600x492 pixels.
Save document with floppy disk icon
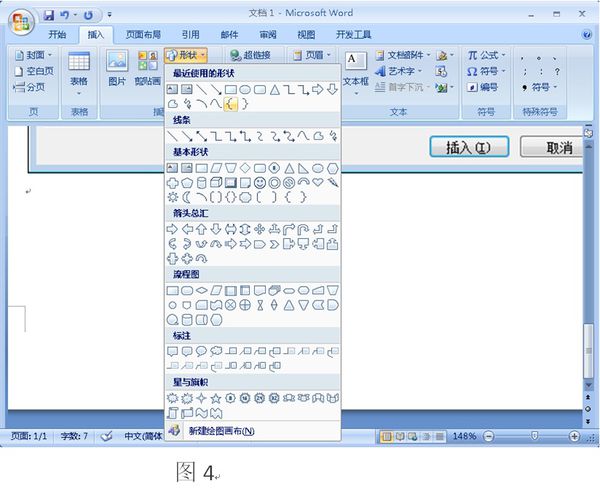tap(49, 15)
